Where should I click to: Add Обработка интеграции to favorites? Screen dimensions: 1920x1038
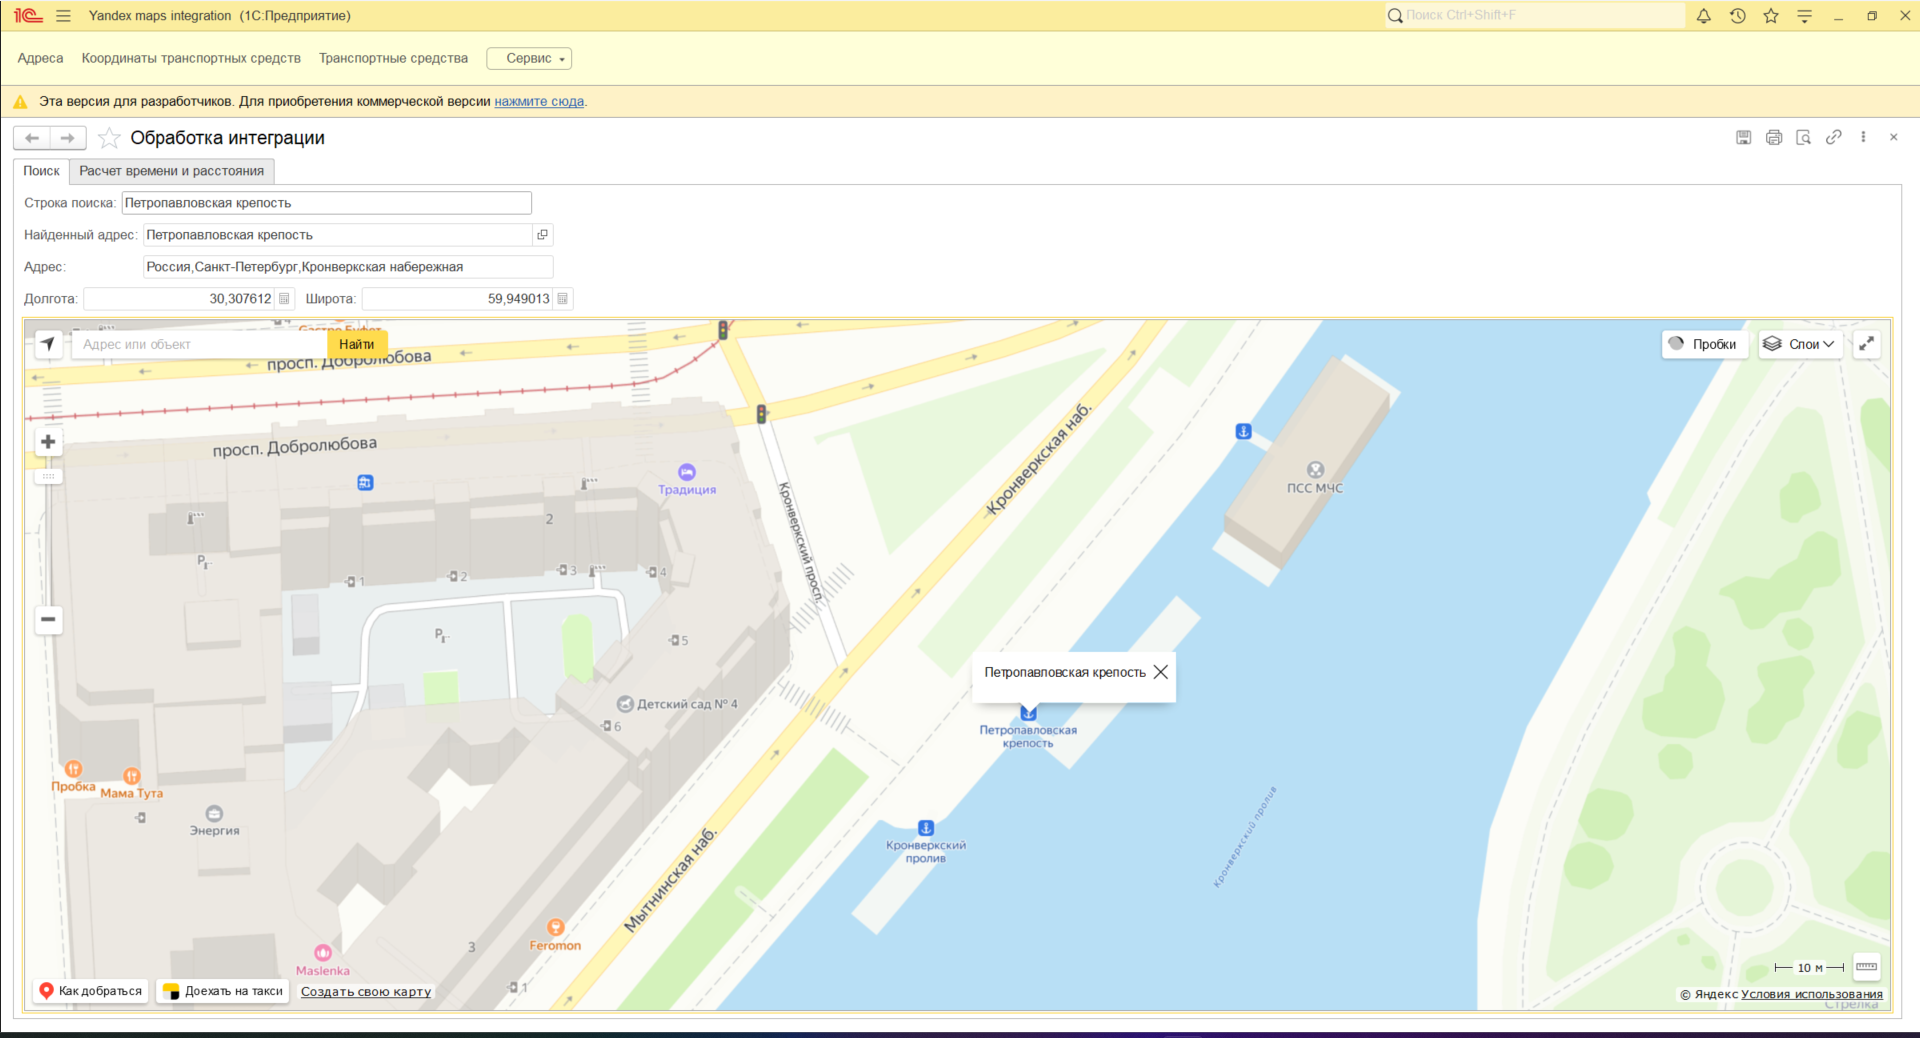(109, 138)
